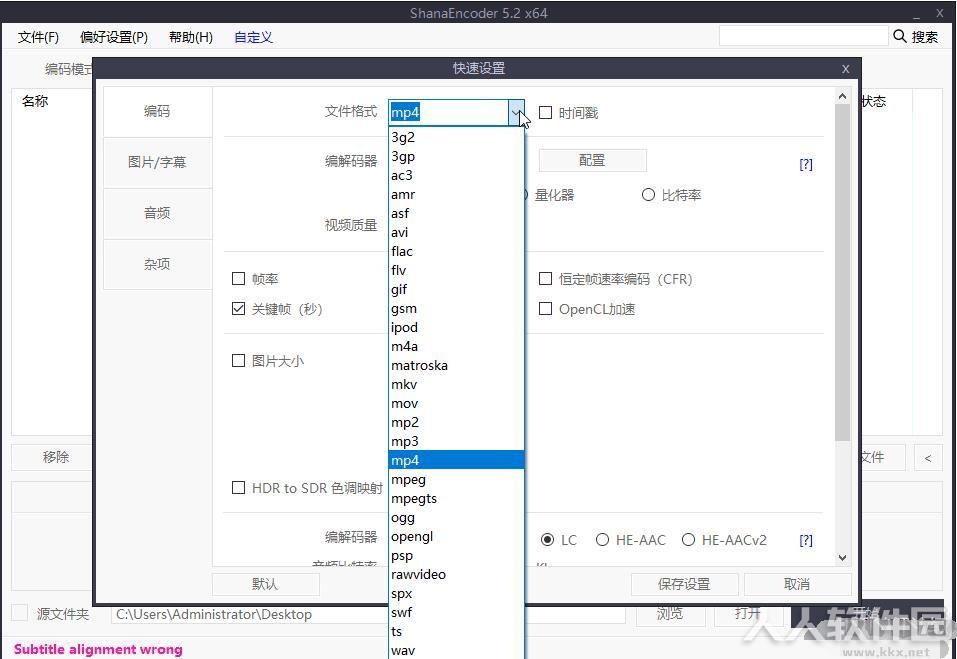Screen dimensions: 957x659
Task: Click the search magnifier icon
Action: (x=900, y=36)
